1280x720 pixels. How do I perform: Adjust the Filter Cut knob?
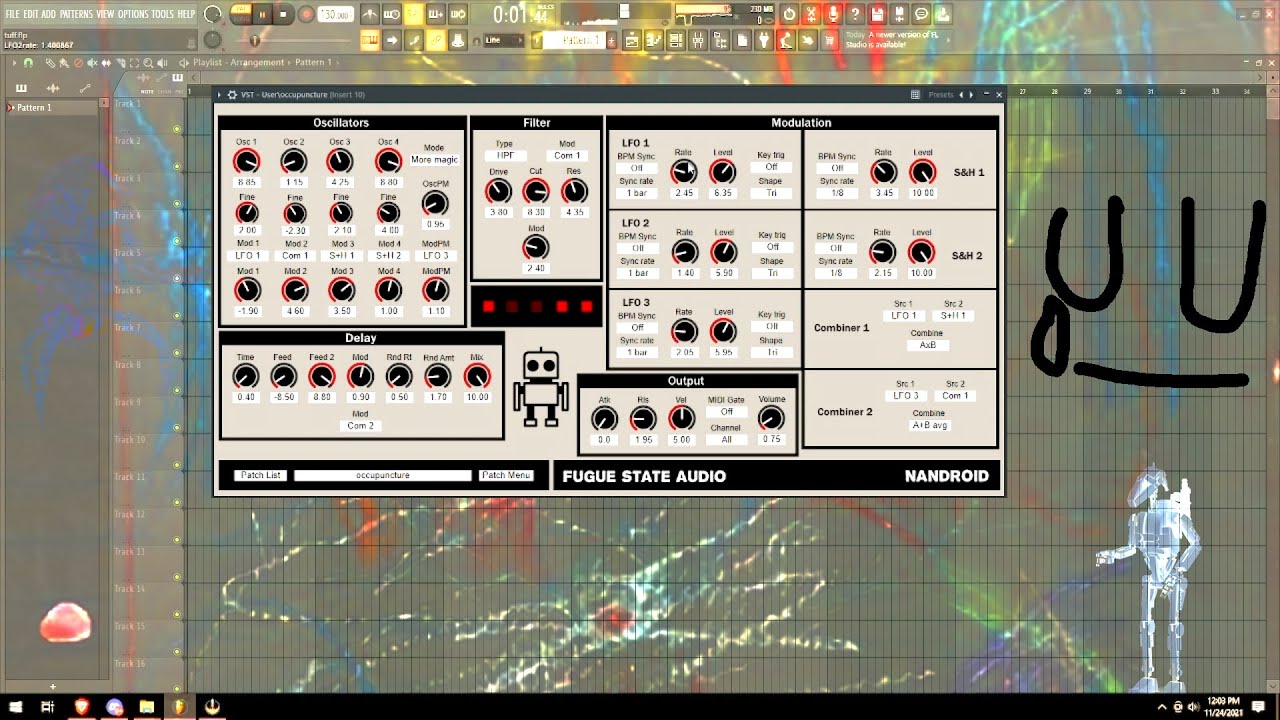click(x=536, y=191)
